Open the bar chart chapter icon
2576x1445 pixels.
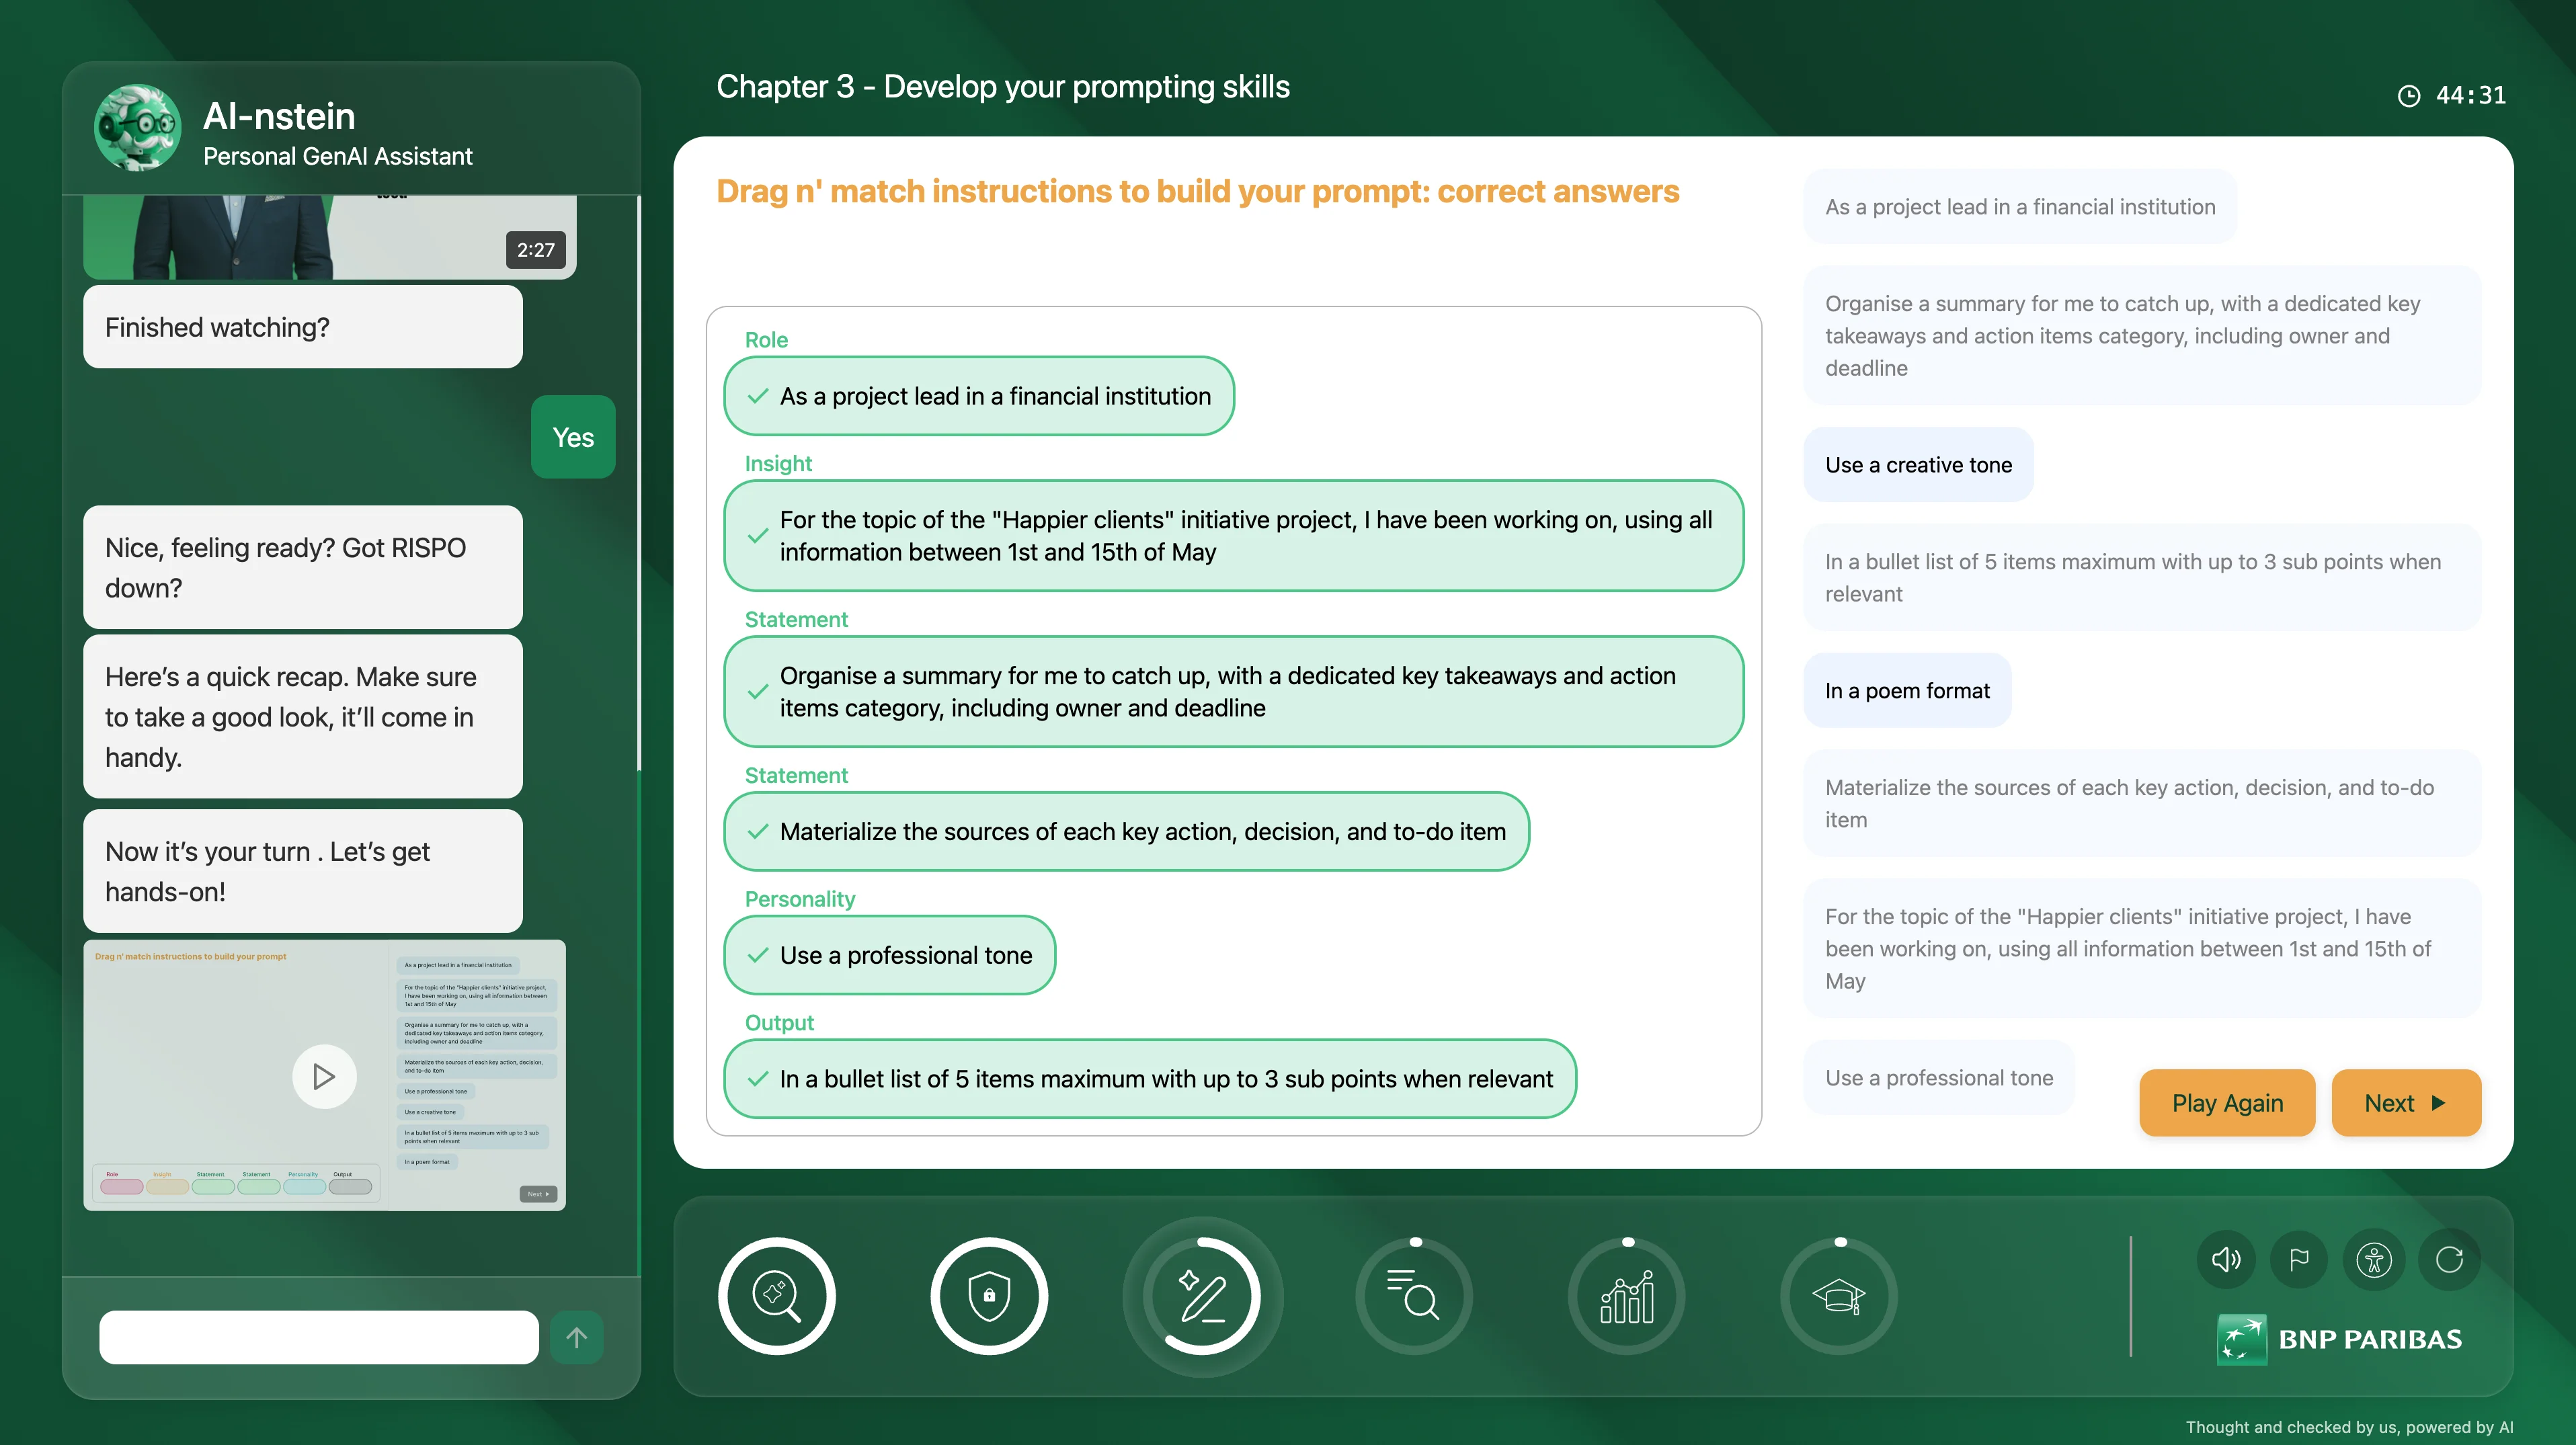[1627, 1296]
